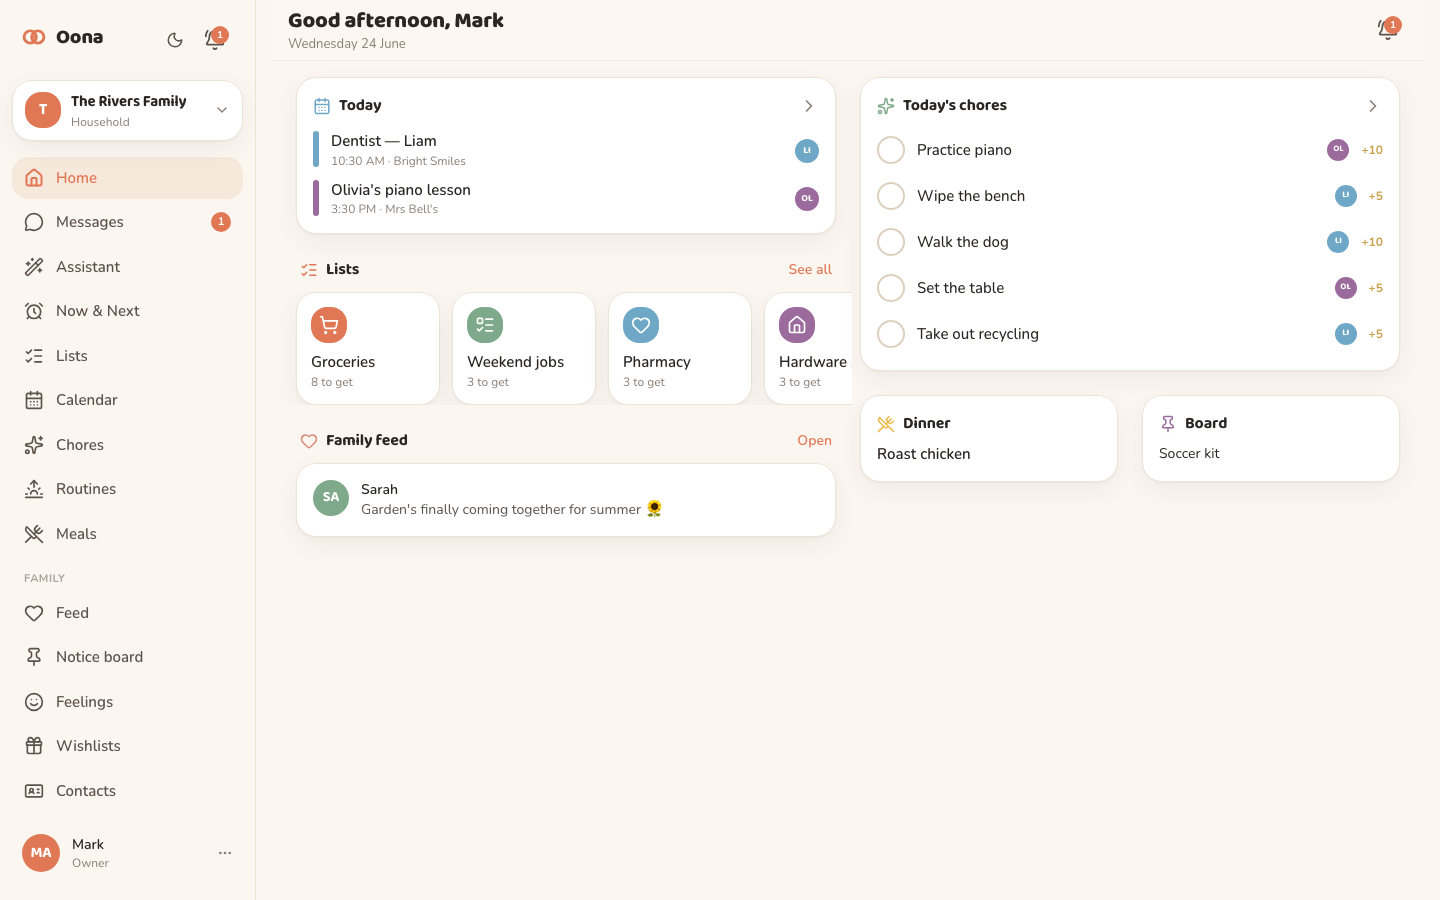Open sidebar notification bell
Screen dimensions: 1440x900
214,40
